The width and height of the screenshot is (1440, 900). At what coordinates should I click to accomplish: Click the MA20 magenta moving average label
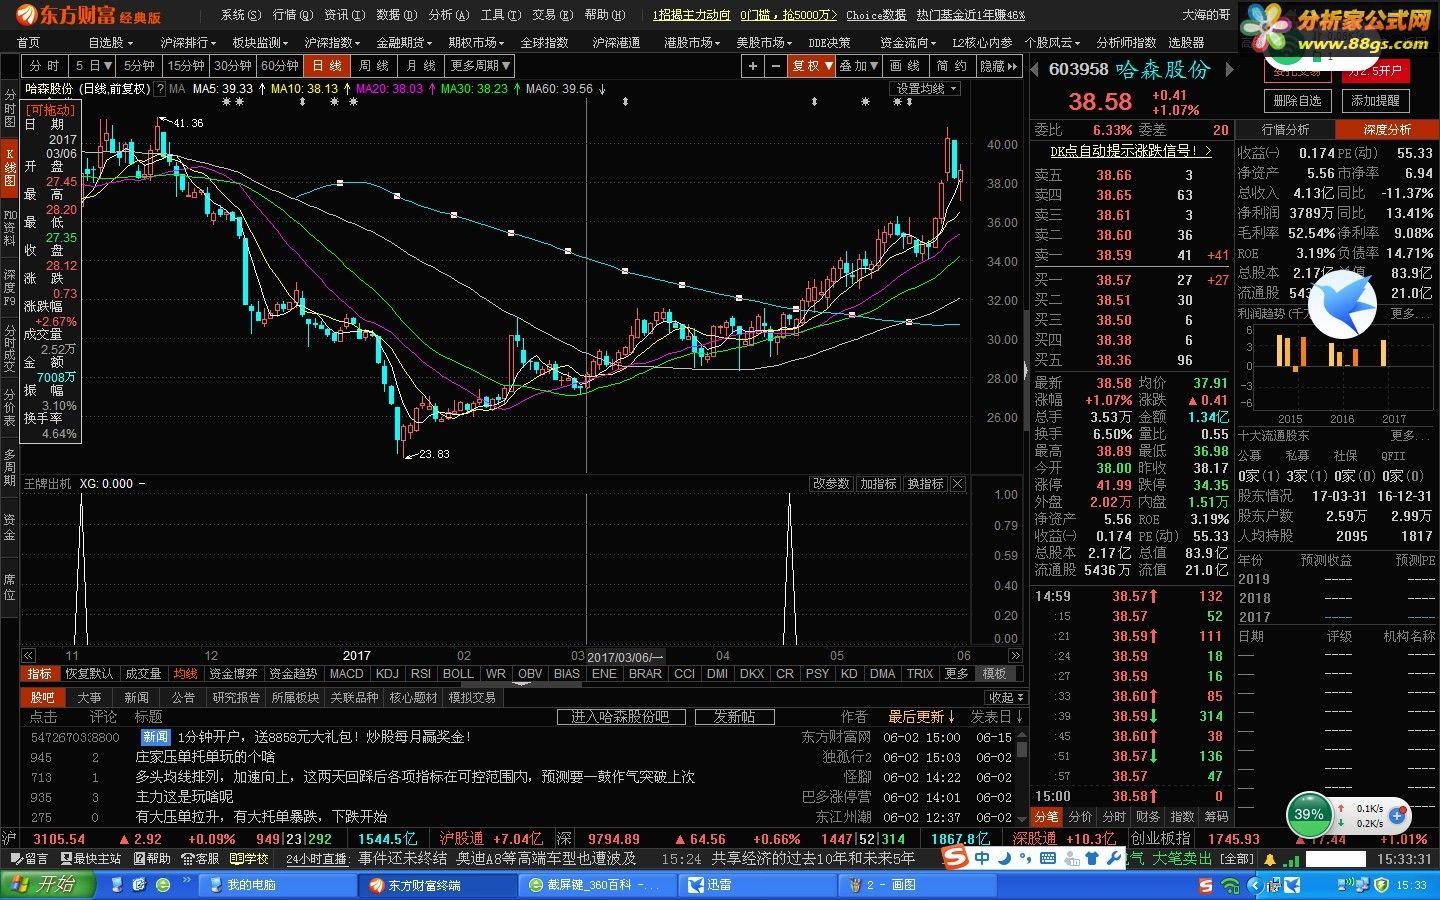(389, 89)
